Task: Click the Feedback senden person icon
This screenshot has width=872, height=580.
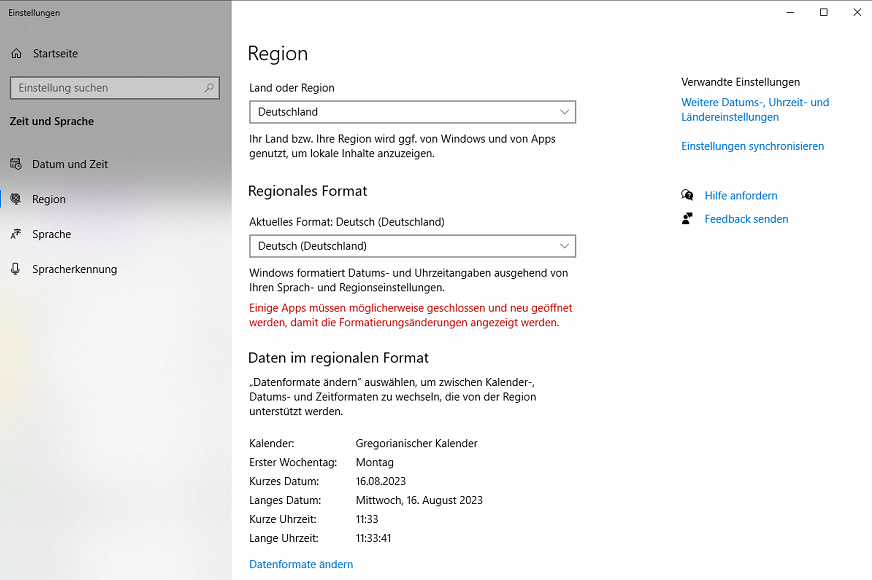Action: click(x=687, y=219)
